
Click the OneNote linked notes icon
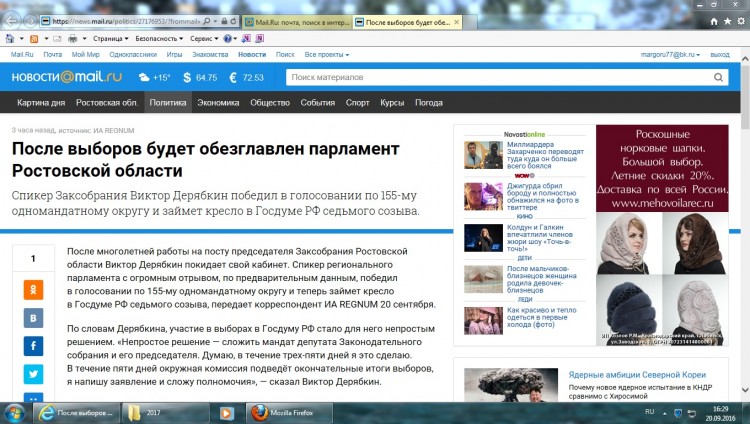click(260, 38)
